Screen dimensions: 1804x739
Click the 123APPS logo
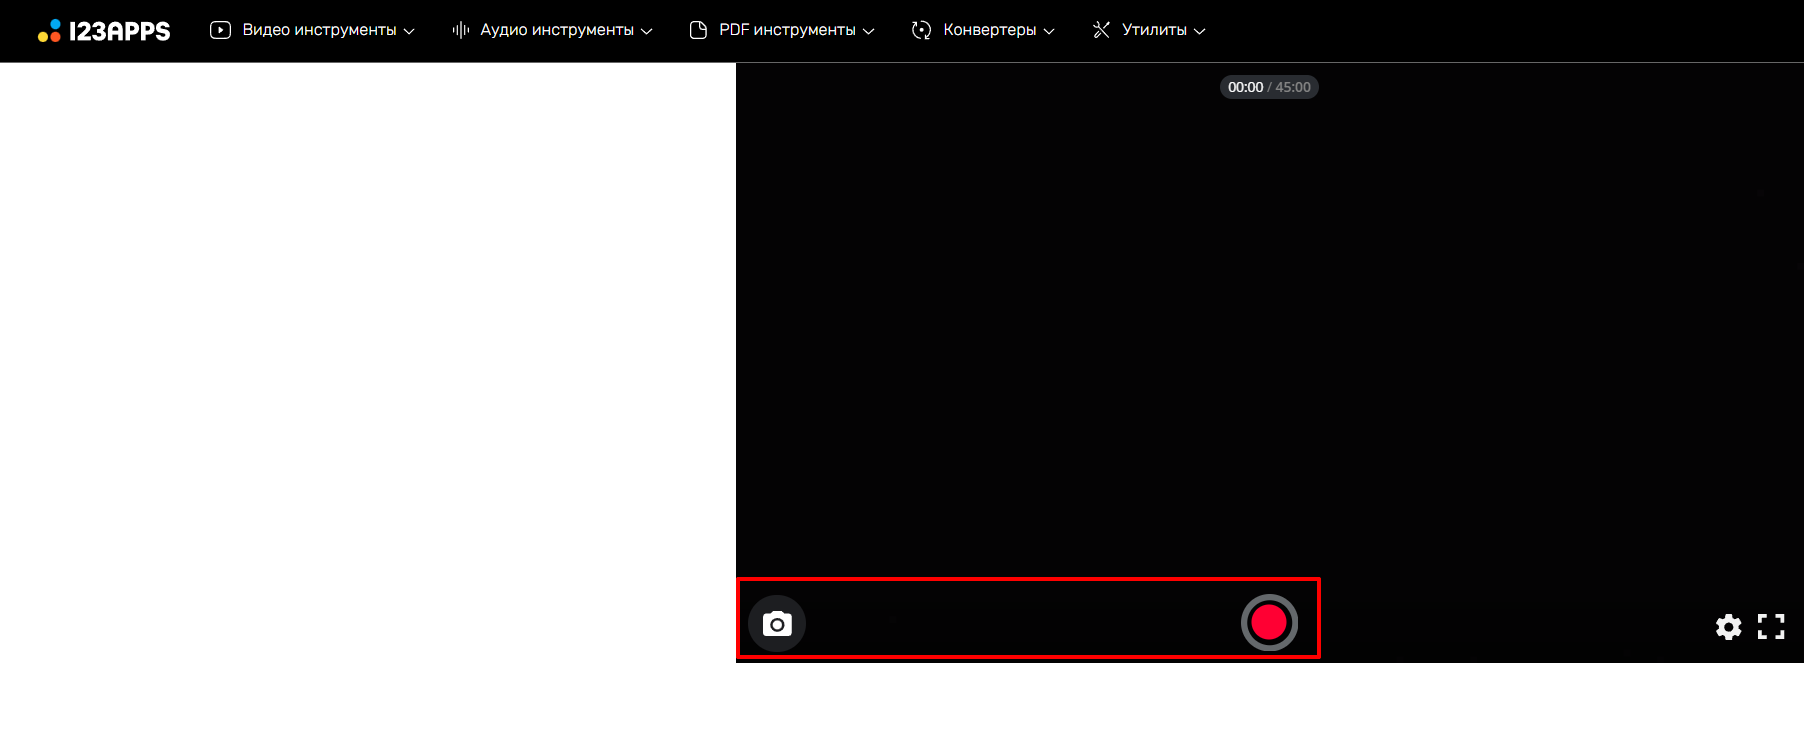[x=104, y=31]
